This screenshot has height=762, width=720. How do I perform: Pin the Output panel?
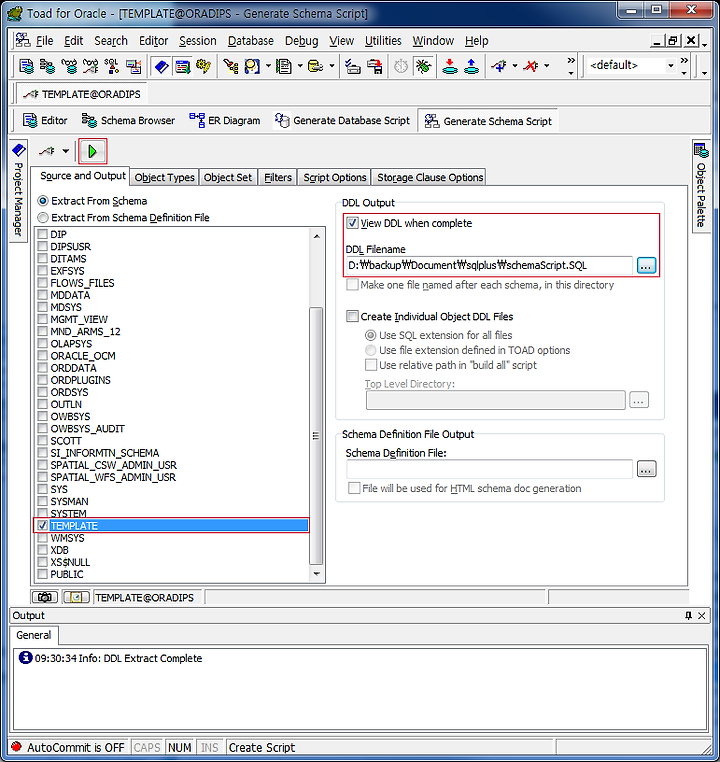[x=688, y=616]
